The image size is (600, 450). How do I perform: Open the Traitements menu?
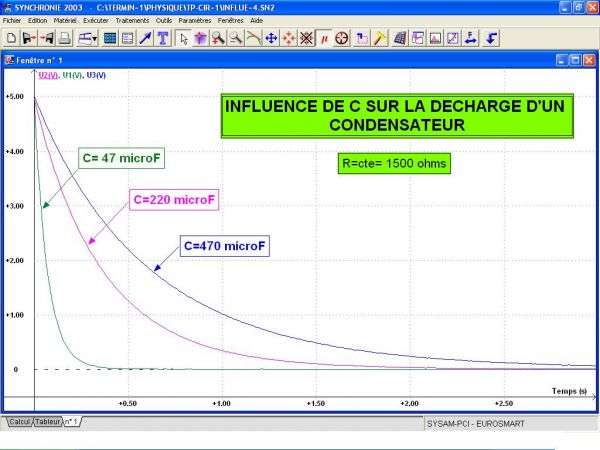tap(132, 20)
